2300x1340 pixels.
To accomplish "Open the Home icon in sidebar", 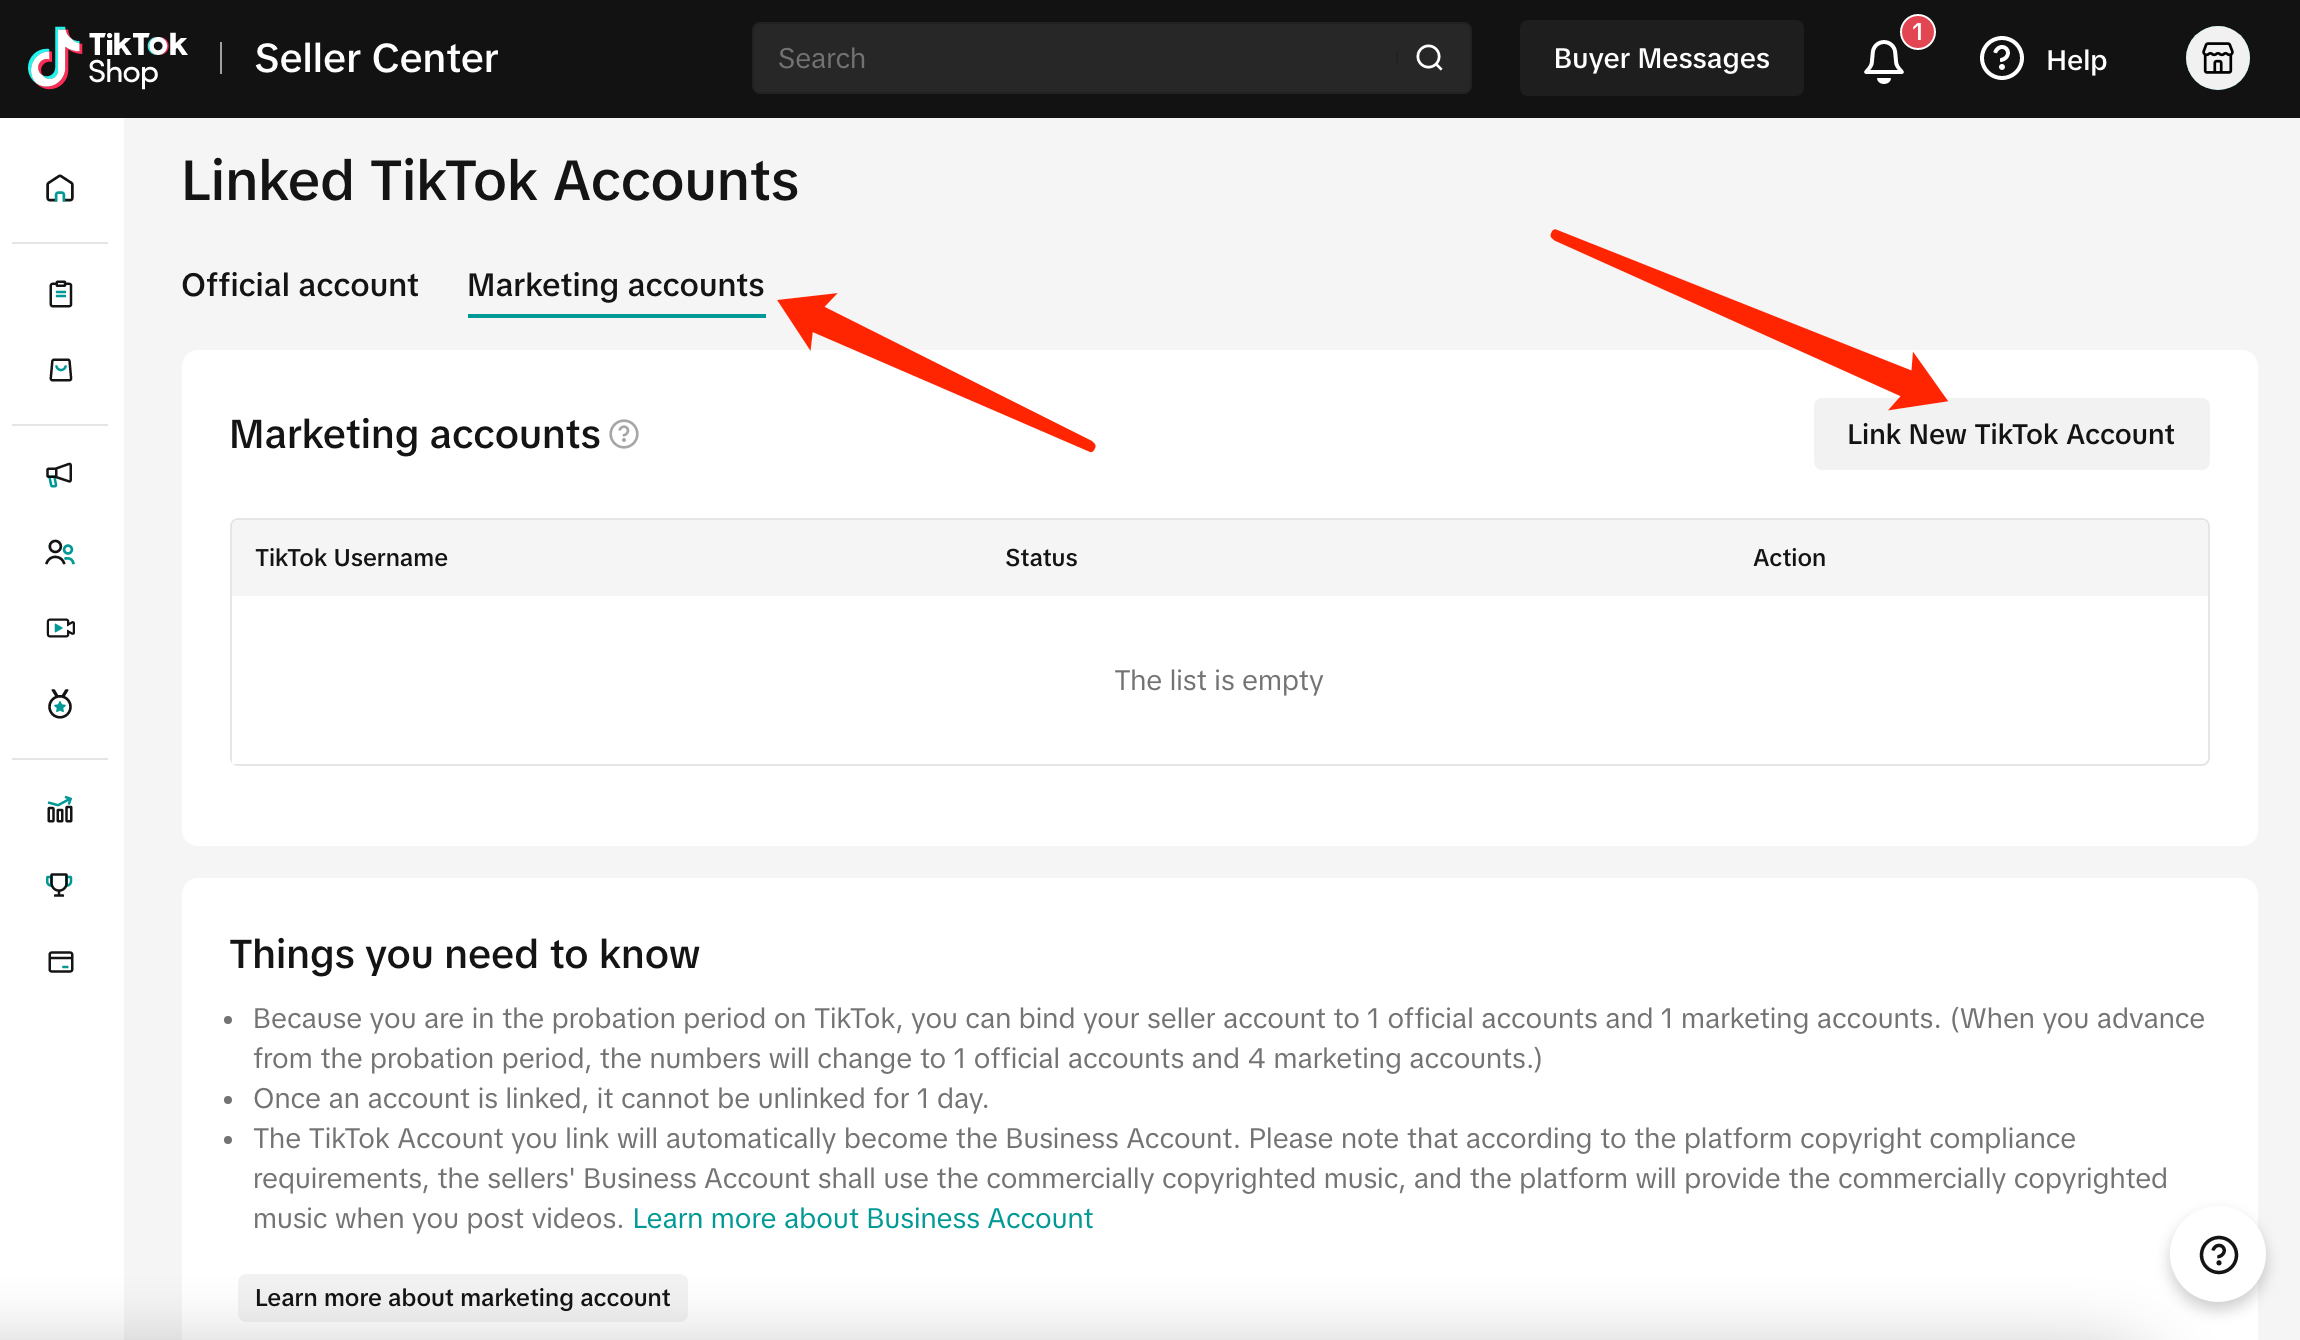I will coord(60,188).
